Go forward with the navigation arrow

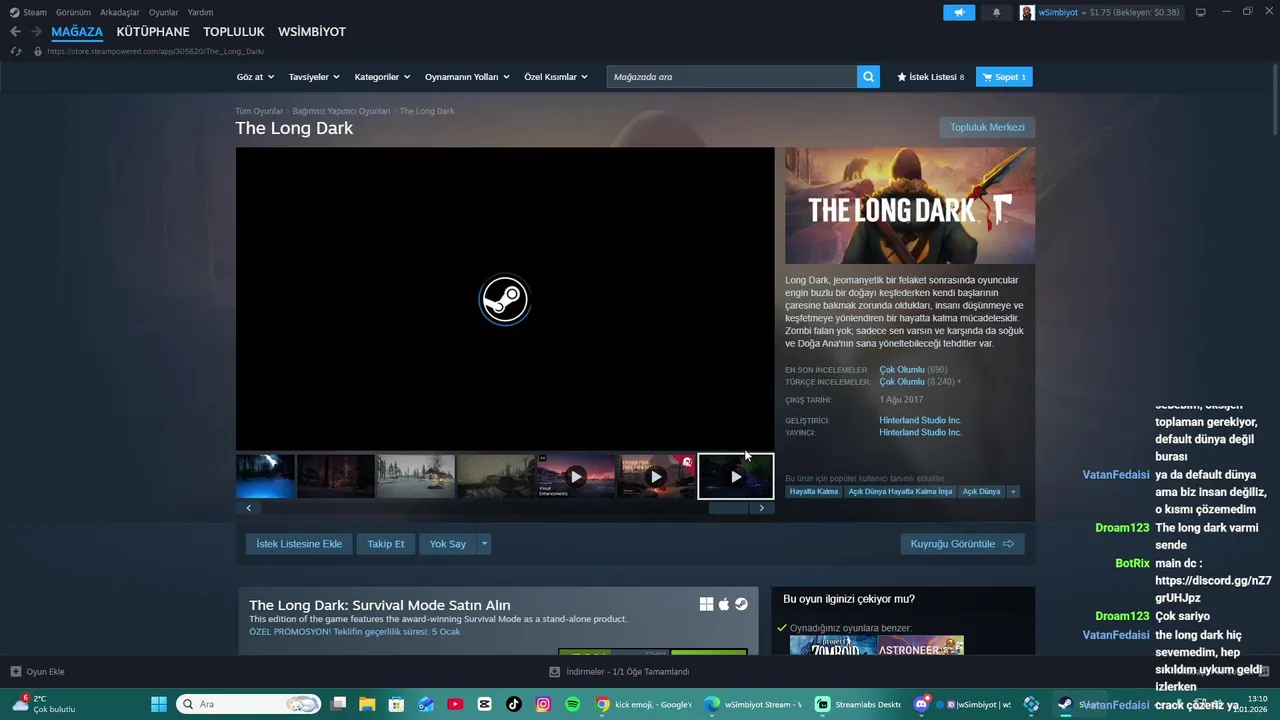pos(36,32)
